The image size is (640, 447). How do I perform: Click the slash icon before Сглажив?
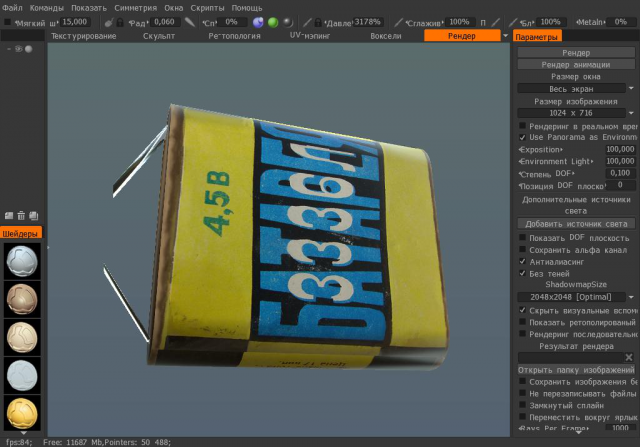(x=398, y=22)
